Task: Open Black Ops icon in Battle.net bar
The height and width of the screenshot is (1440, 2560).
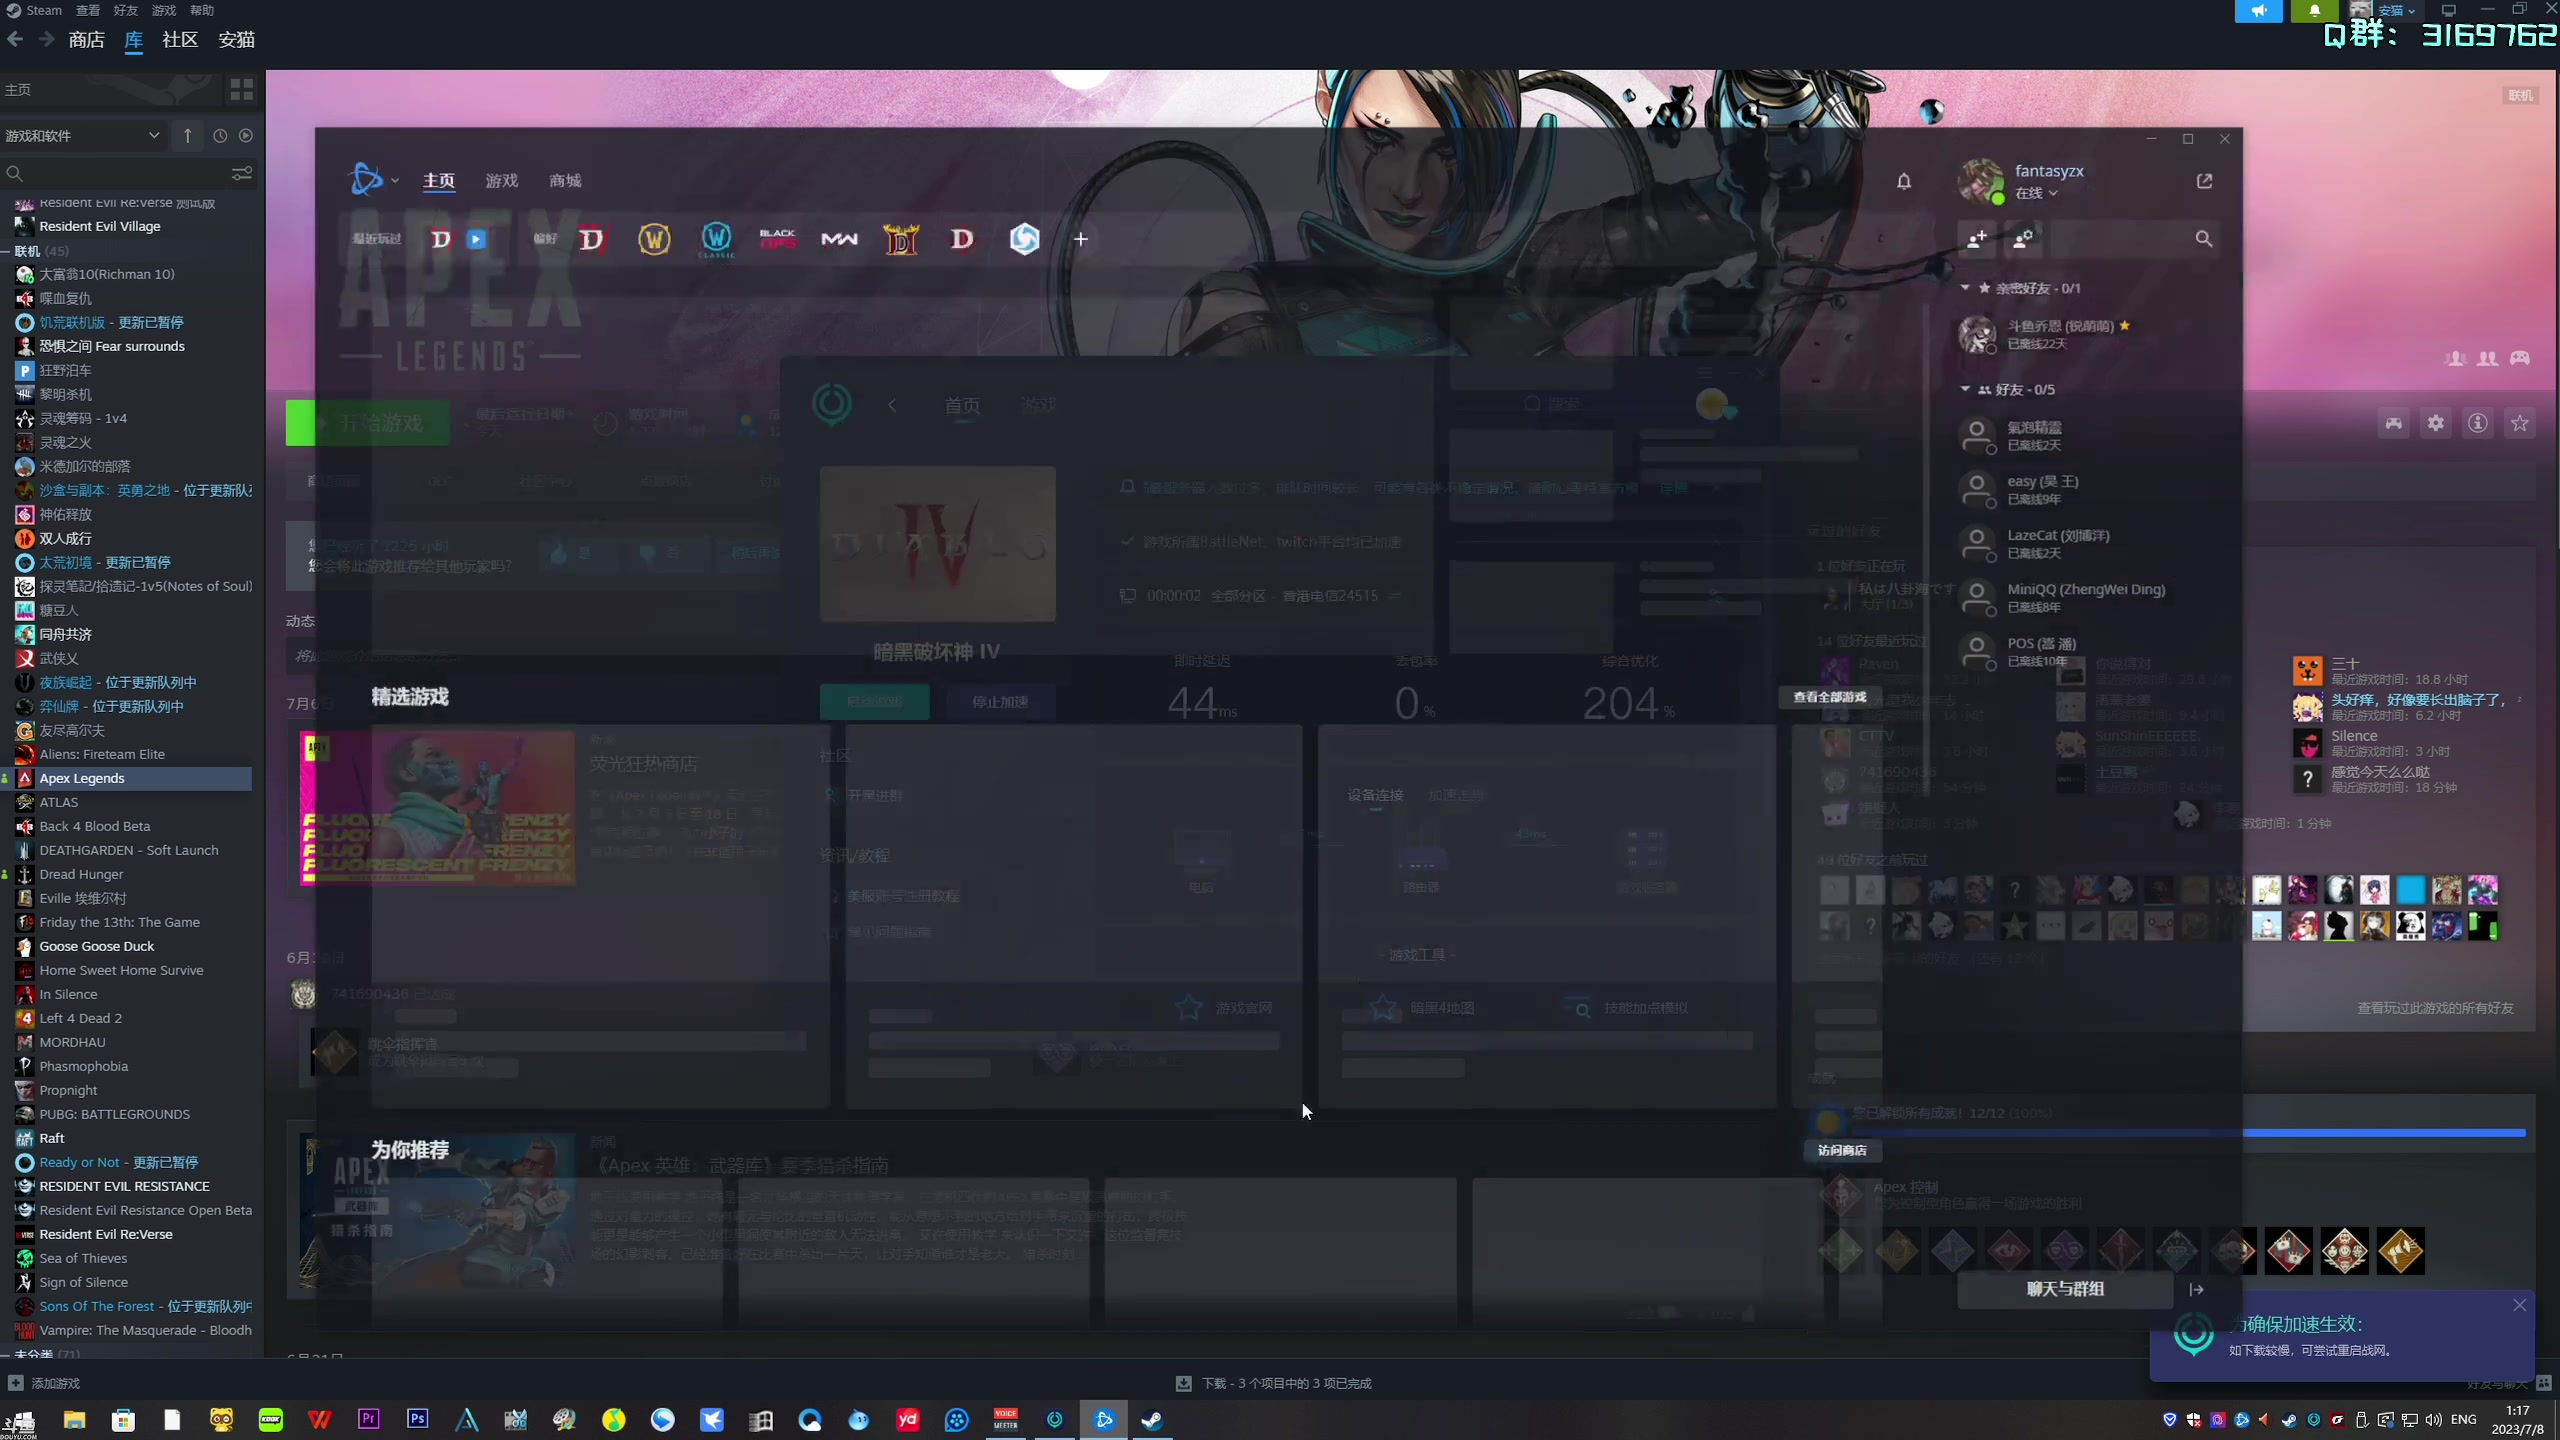Action: coord(777,239)
